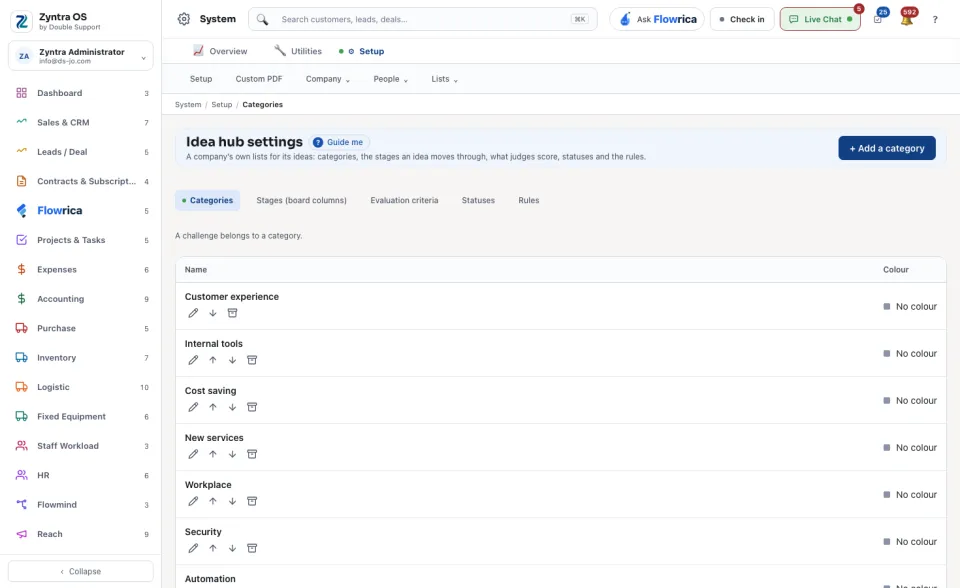This screenshot has width=960, height=588.
Task: Click the Guide me button
Action: coord(339,142)
